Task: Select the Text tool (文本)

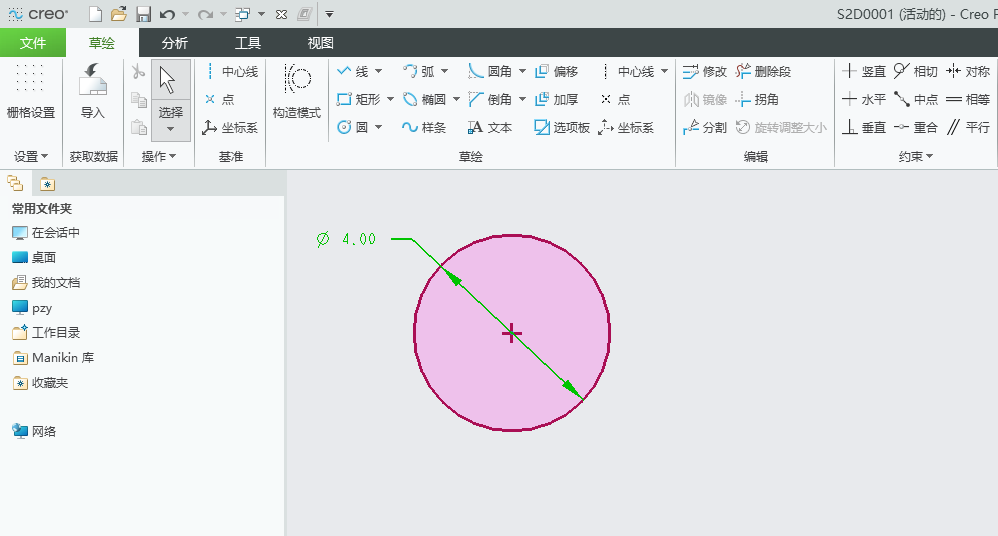Action: 490,127
